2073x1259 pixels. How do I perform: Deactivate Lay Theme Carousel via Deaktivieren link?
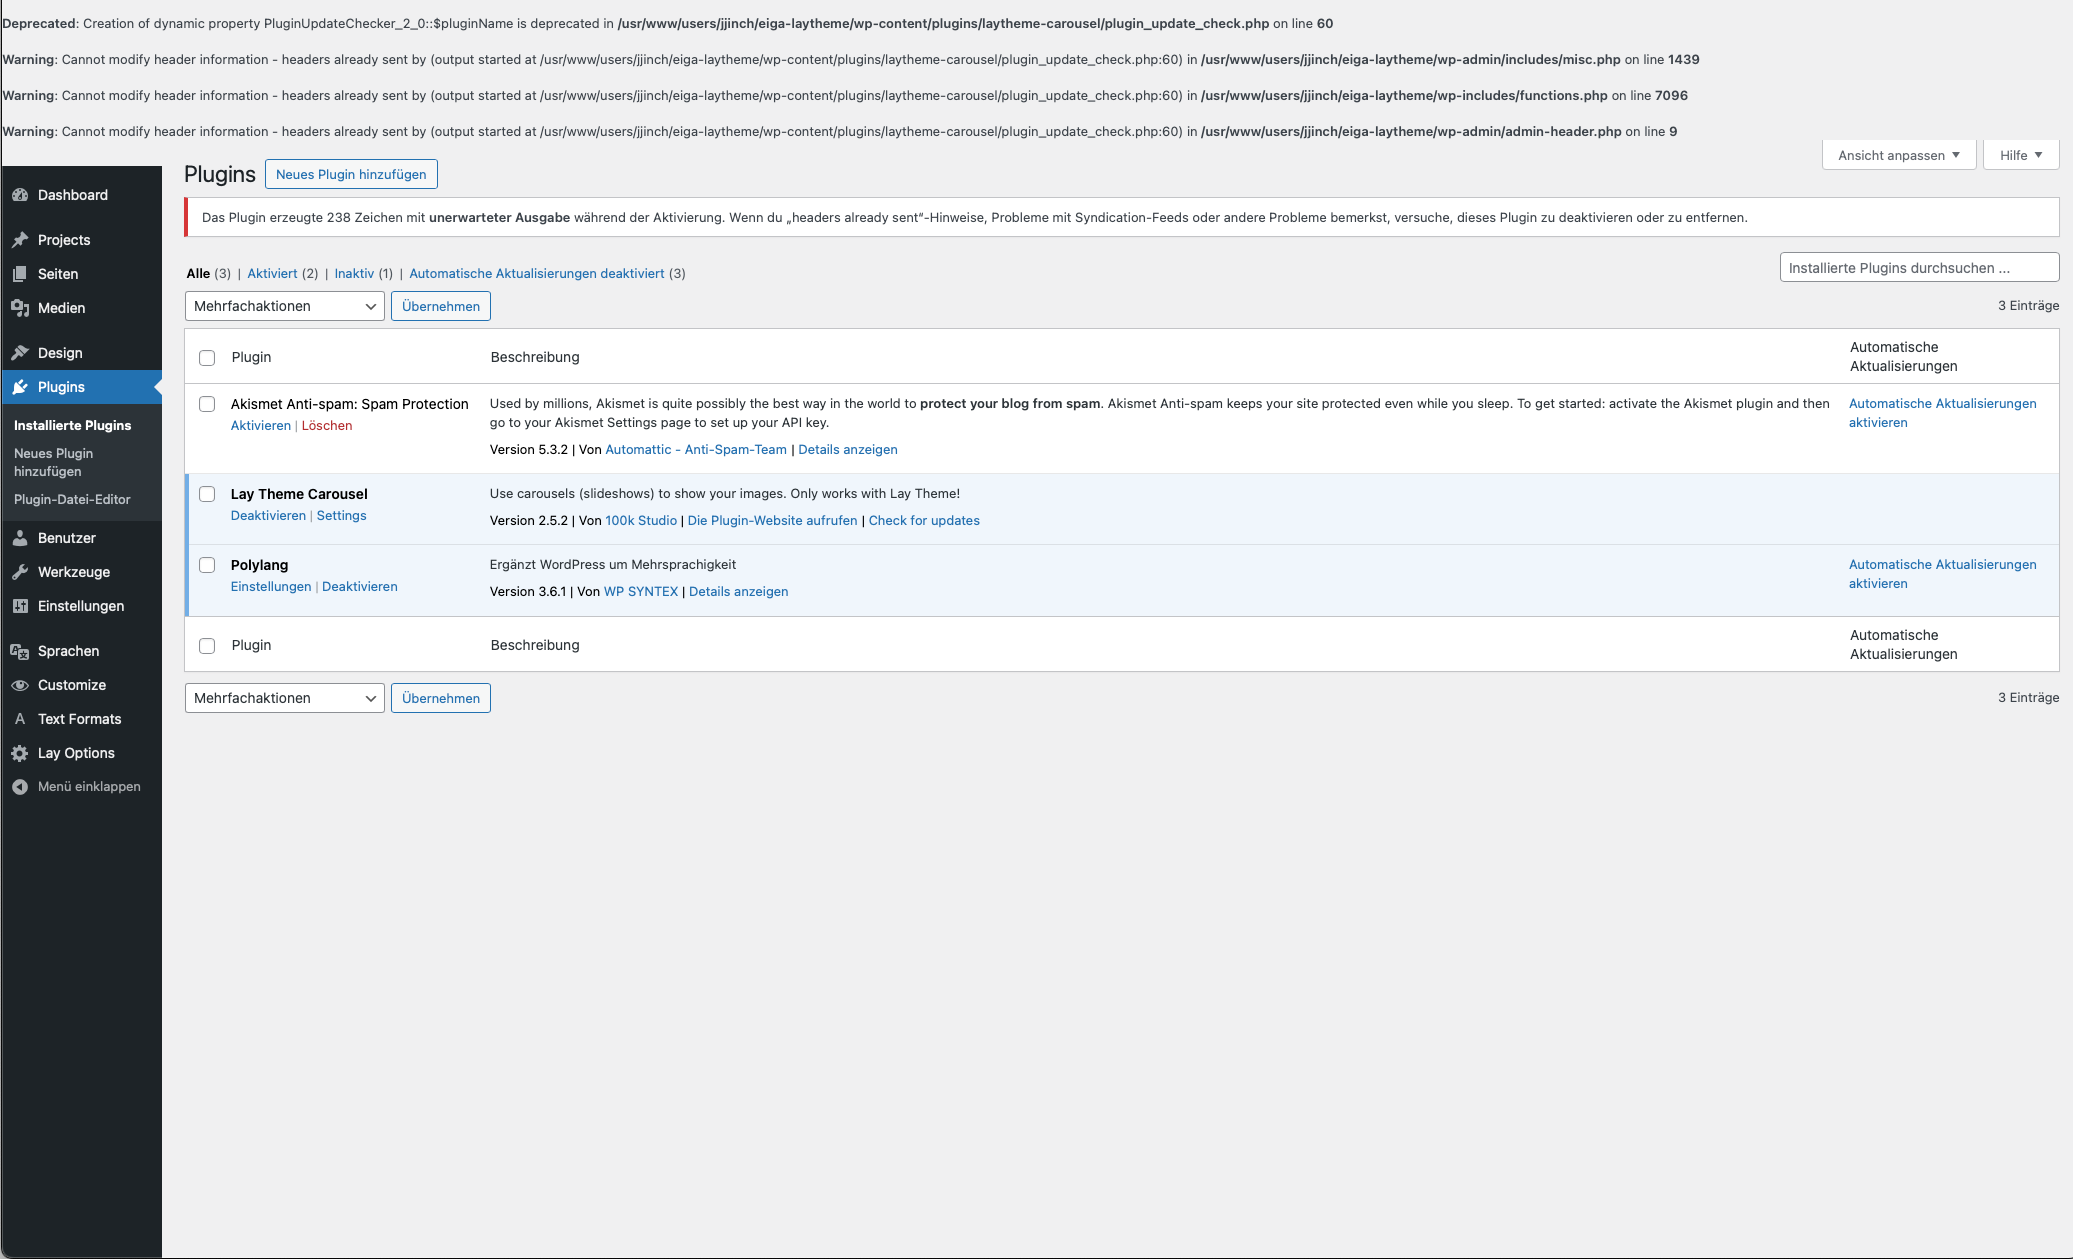click(x=268, y=515)
